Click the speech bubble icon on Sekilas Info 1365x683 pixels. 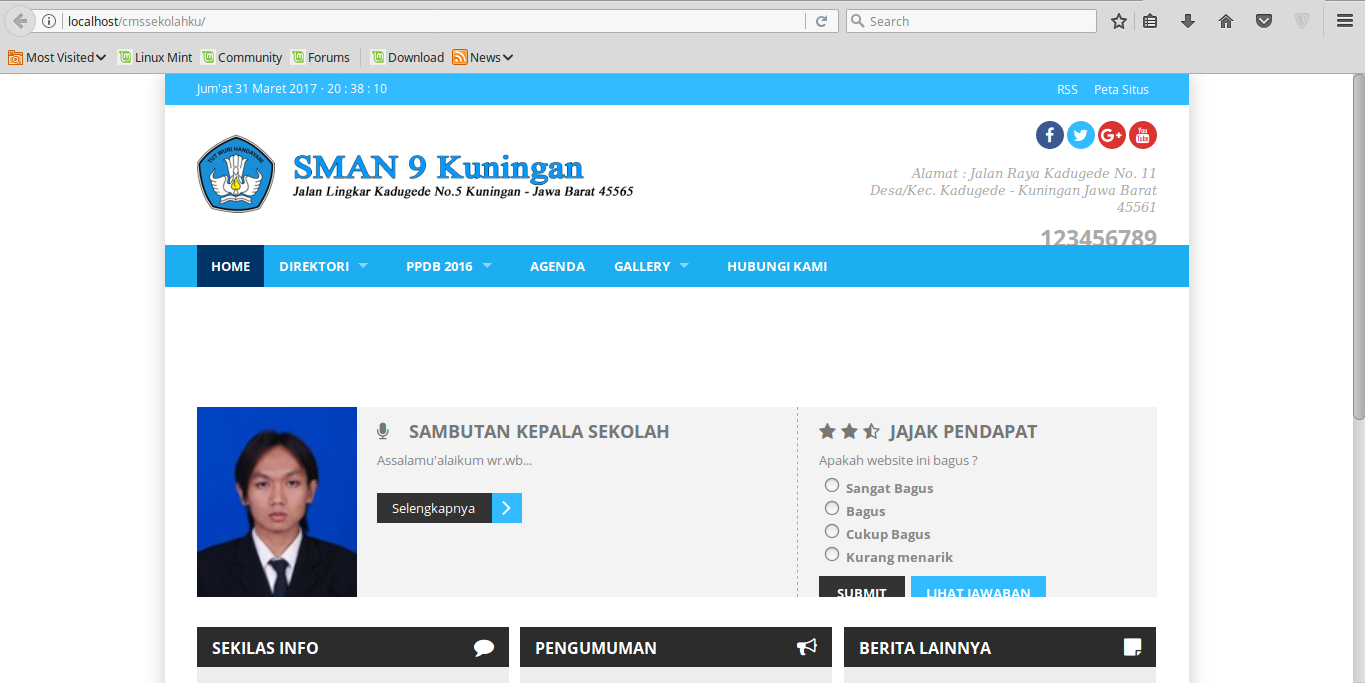coord(484,647)
